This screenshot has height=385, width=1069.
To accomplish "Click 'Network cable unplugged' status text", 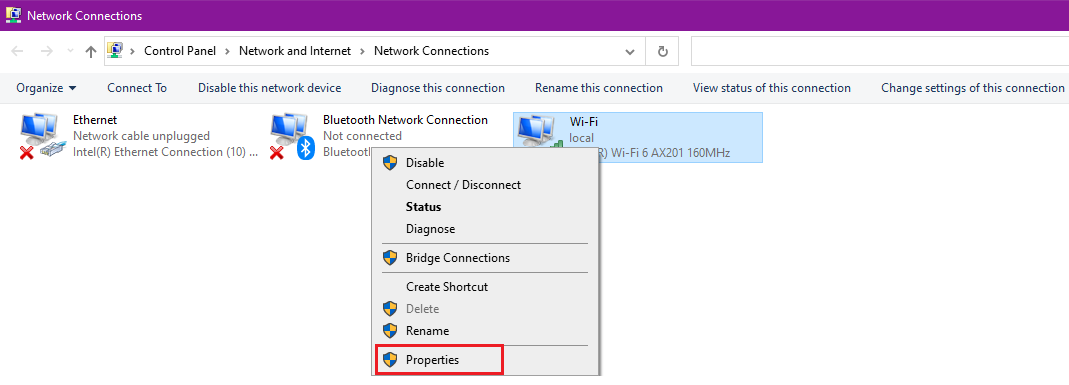I will click(x=141, y=136).
